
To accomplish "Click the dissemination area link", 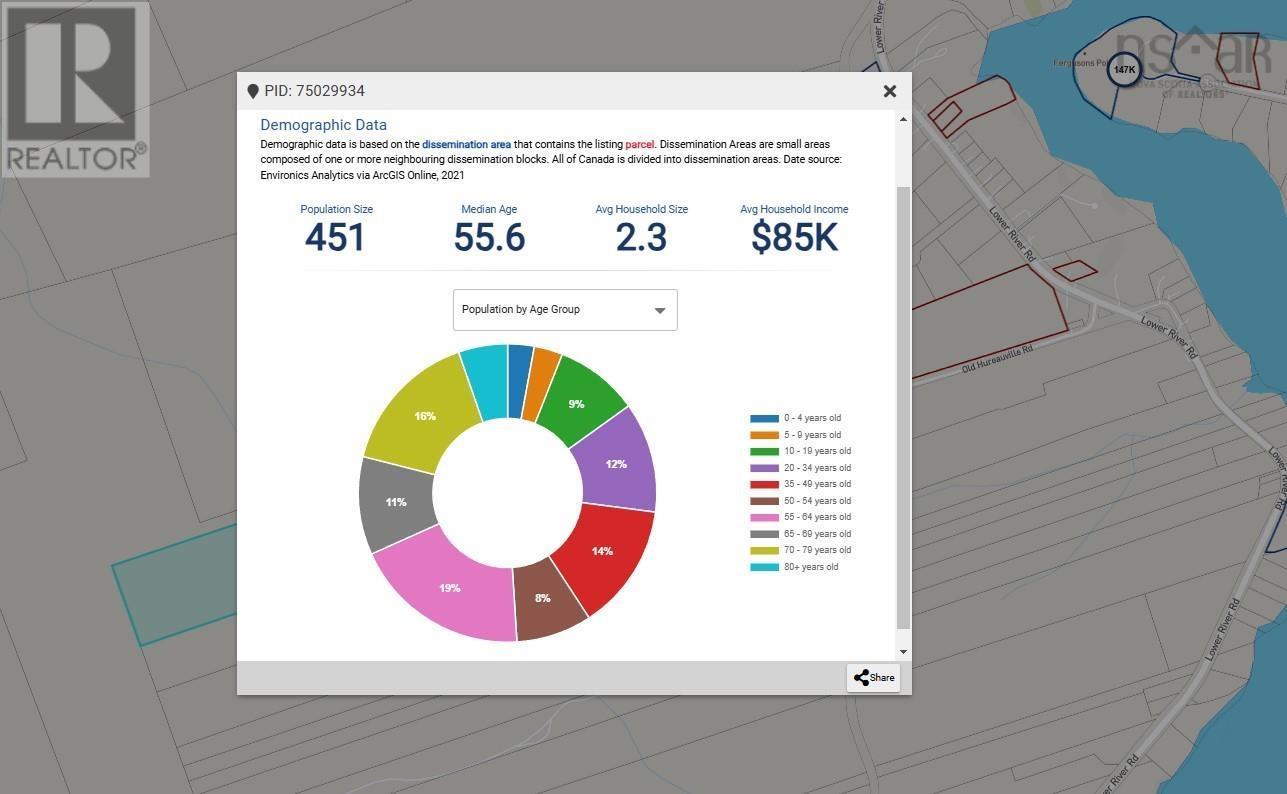I will point(466,145).
